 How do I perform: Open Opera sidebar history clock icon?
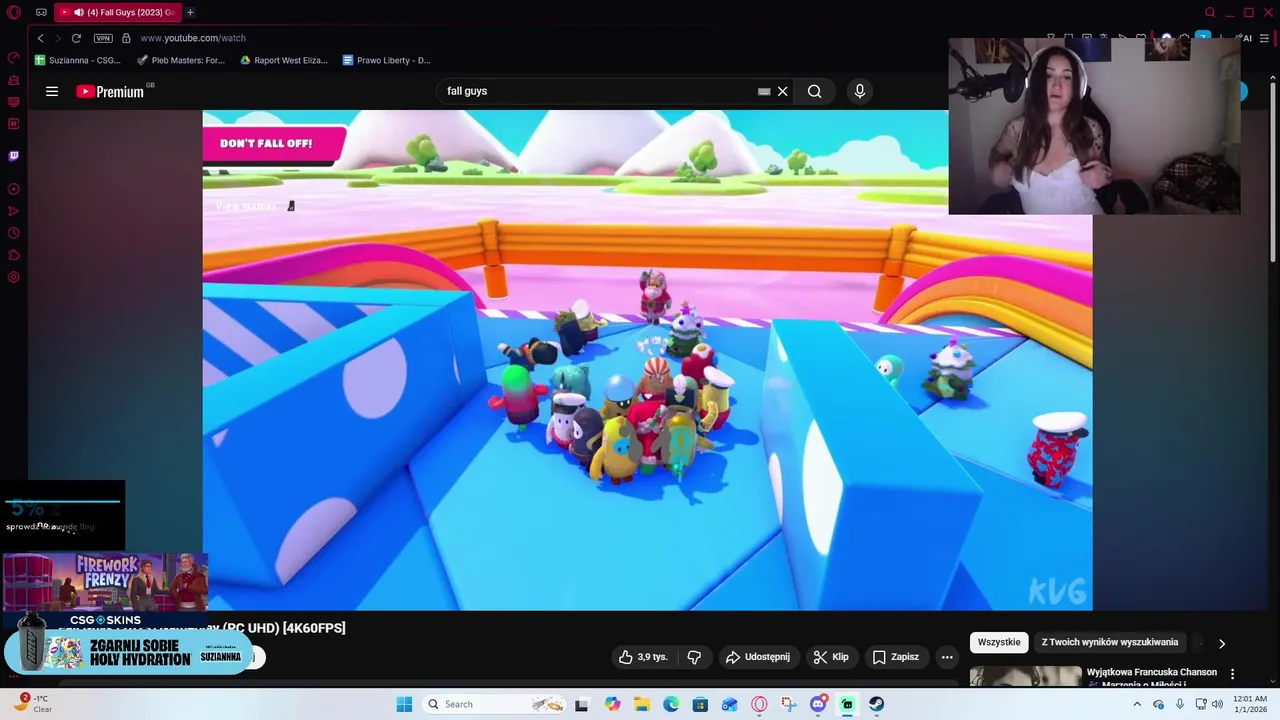[x=14, y=233]
